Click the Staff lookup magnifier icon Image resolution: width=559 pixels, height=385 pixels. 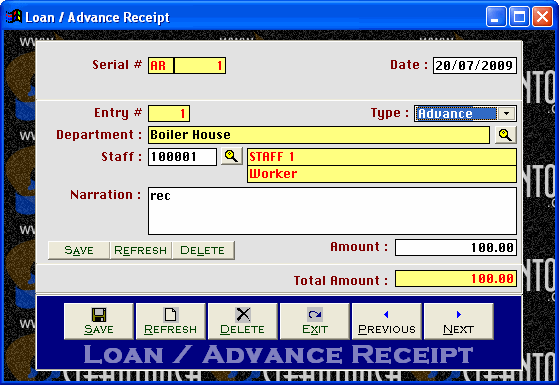click(231, 156)
